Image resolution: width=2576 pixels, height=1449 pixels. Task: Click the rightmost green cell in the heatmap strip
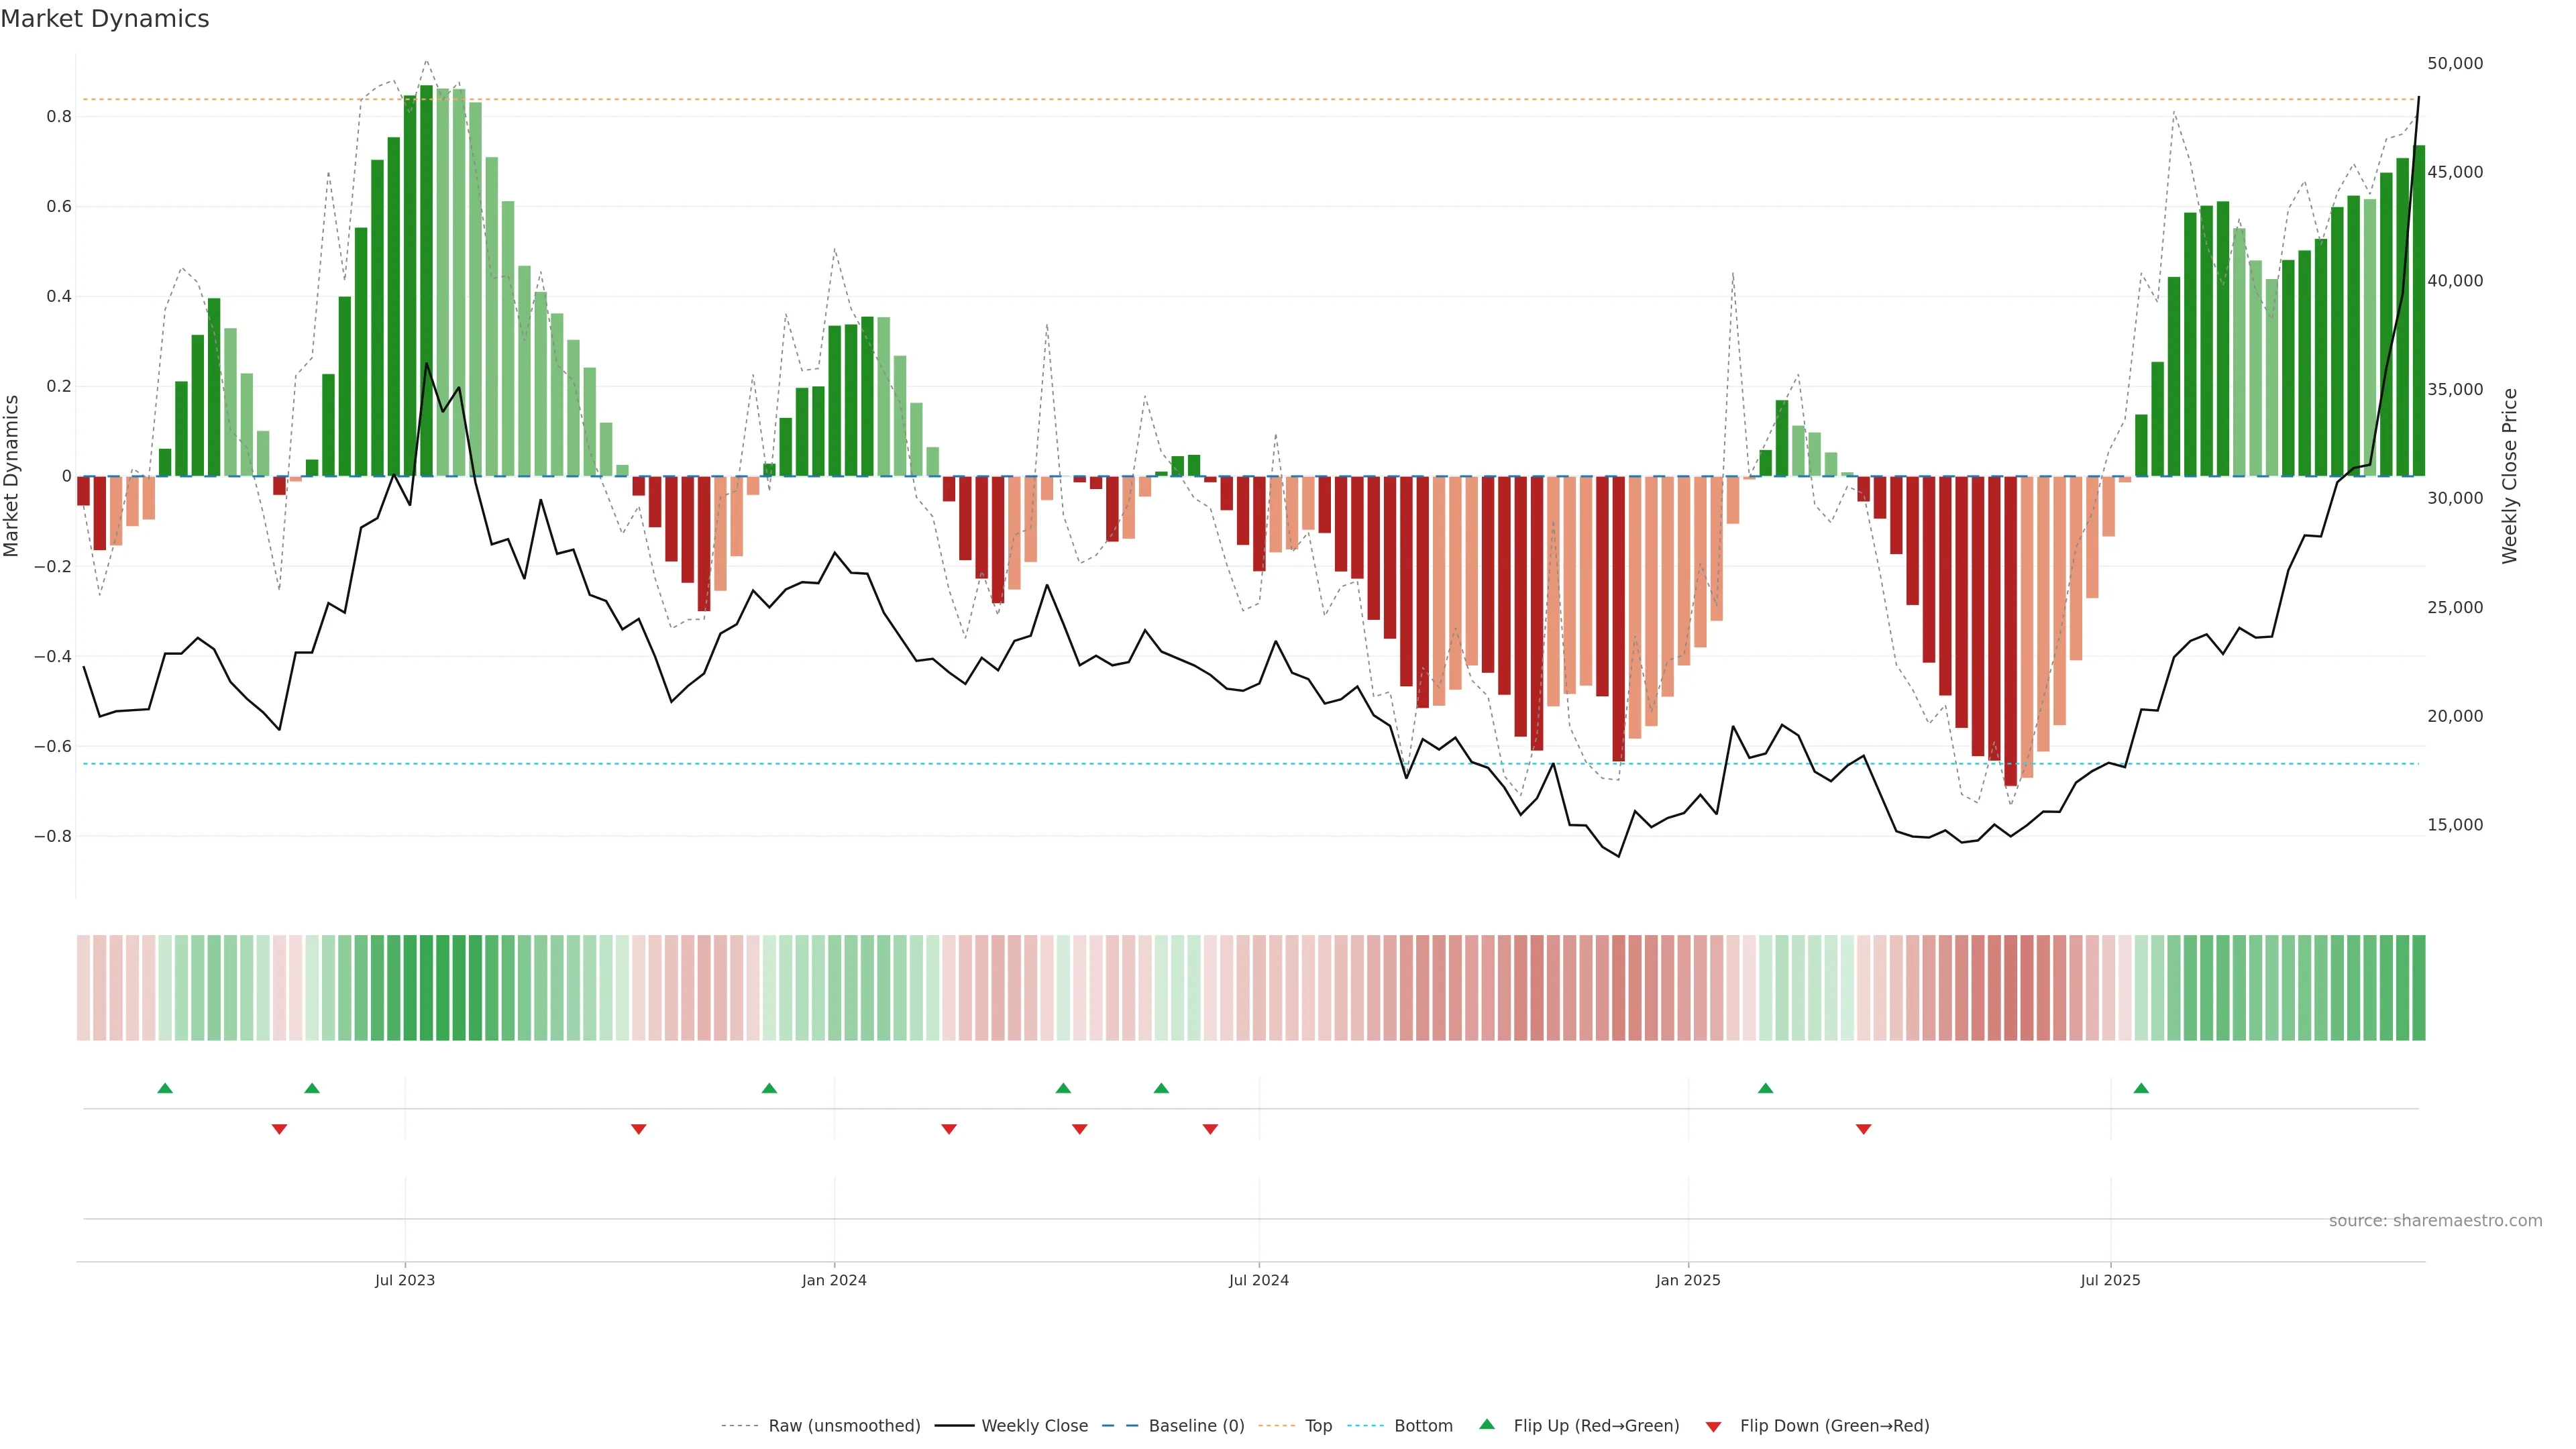tap(2418, 987)
